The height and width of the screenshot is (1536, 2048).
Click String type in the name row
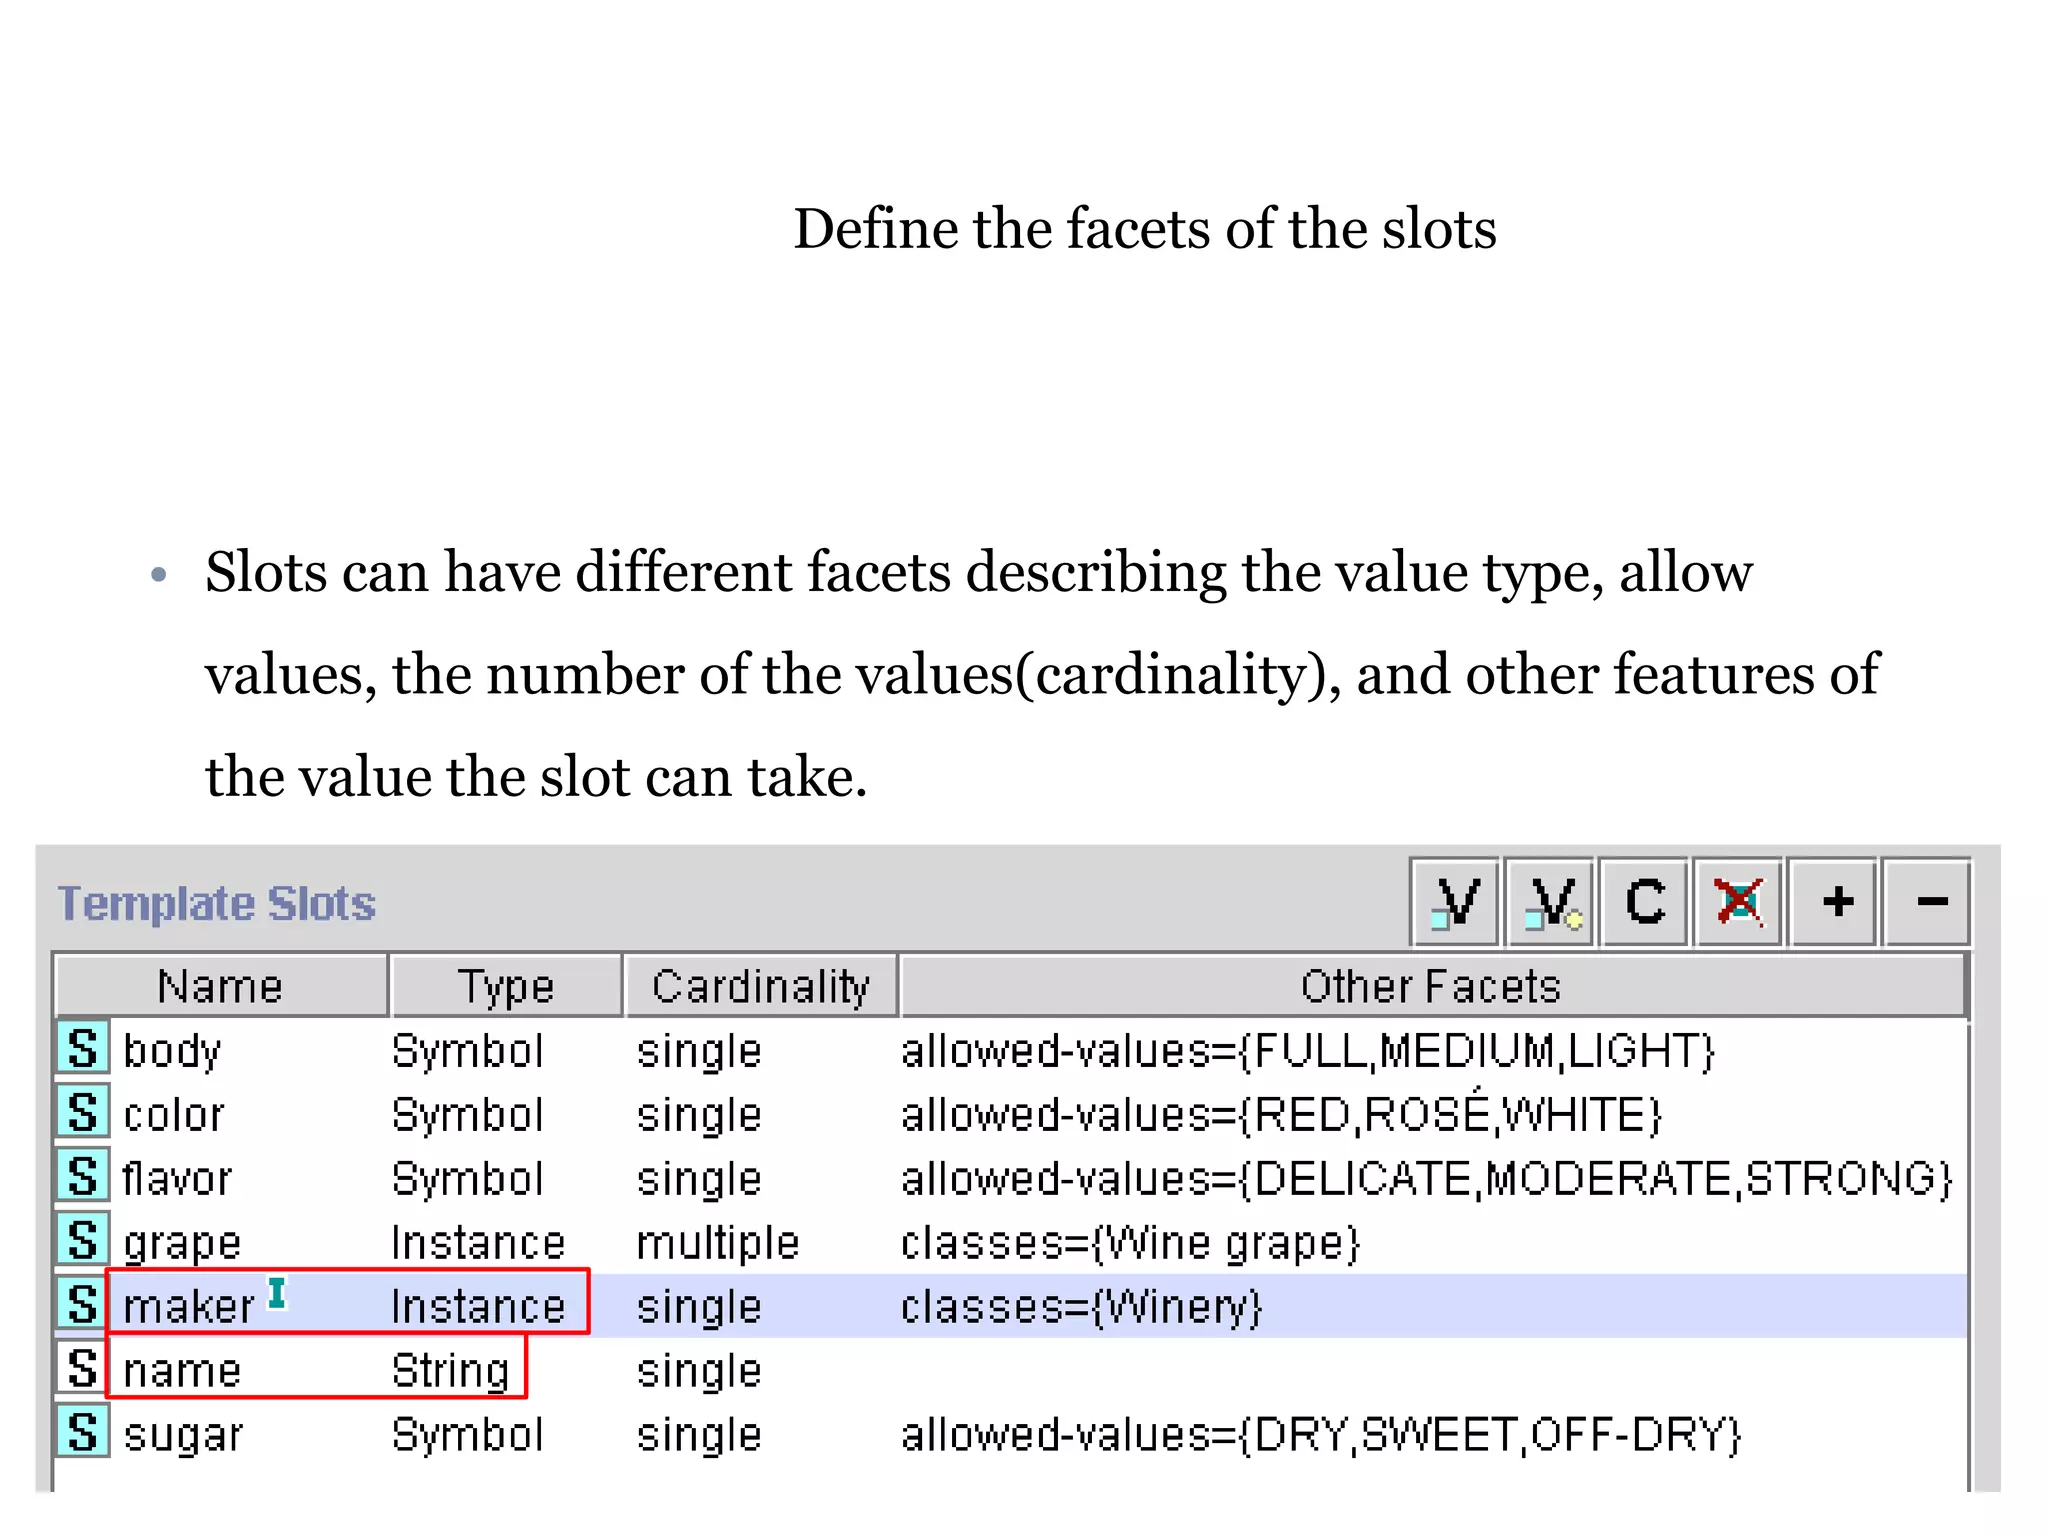(451, 1372)
